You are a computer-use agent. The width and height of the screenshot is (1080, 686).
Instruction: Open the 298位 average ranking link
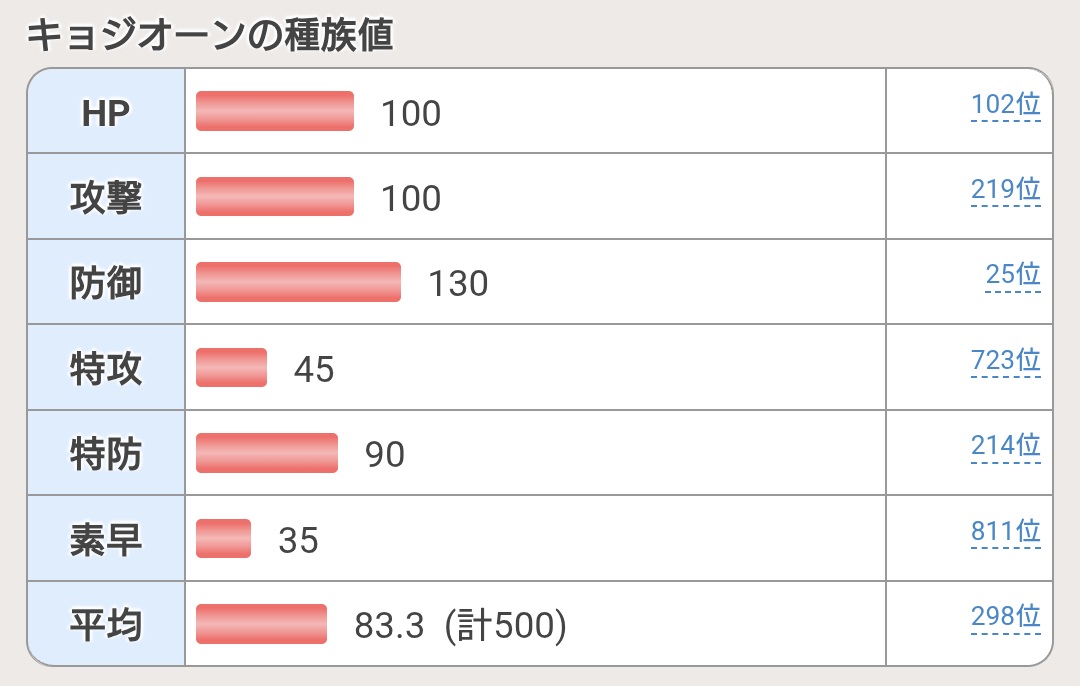[x=1005, y=617]
